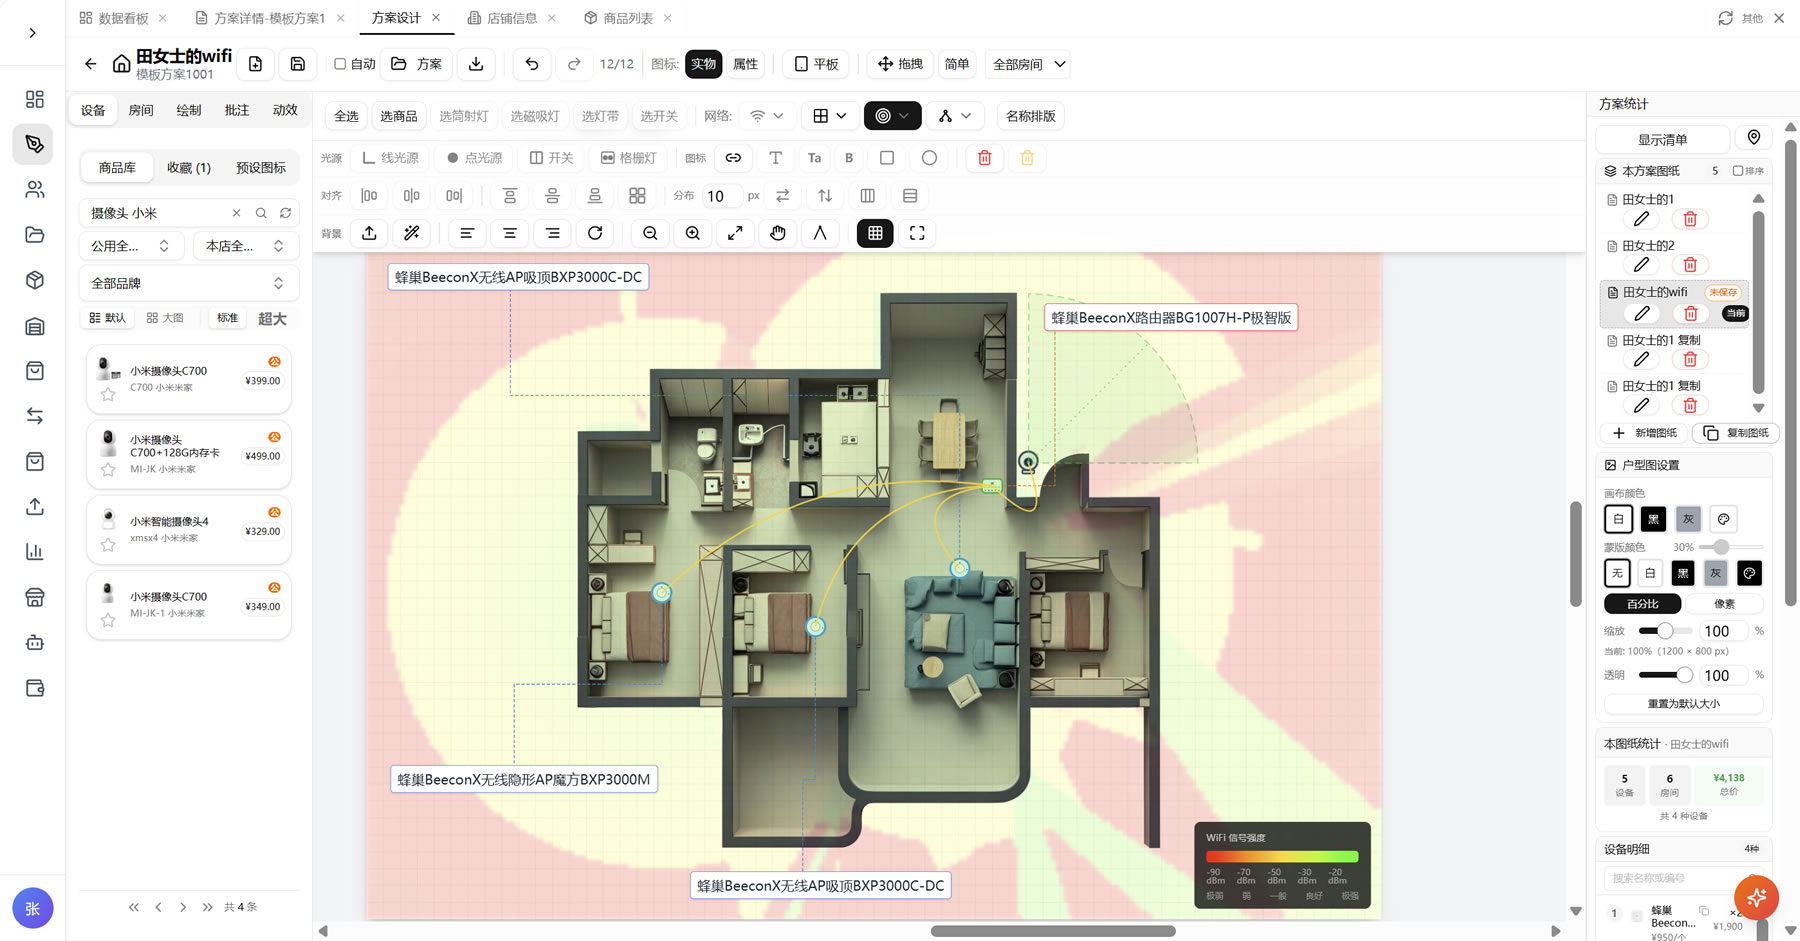This screenshot has width=1800, height=941.
Task: Clear the 摄像头 小米 search text
Action: click(236, 213)
